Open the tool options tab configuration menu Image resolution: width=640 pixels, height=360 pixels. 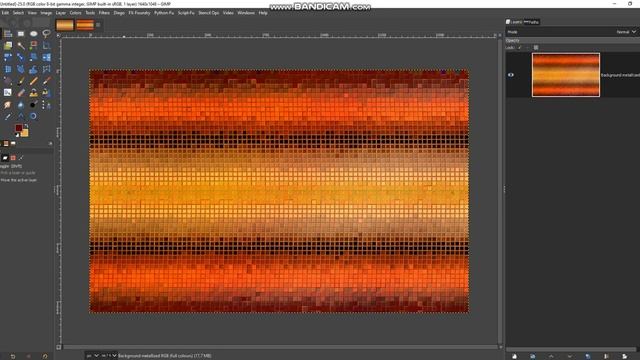pyautogui.click(x=50, y=144)
